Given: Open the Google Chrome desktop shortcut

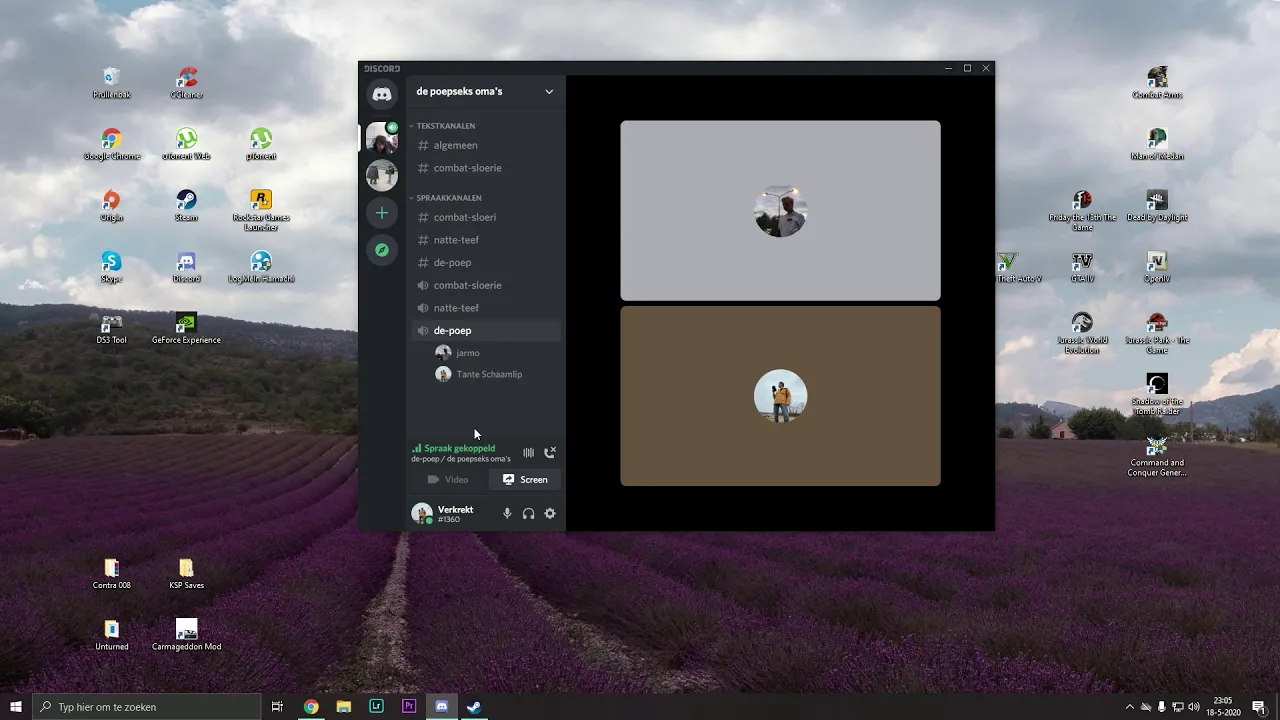Looking at the screenshot, I should (x=111, y=144).
